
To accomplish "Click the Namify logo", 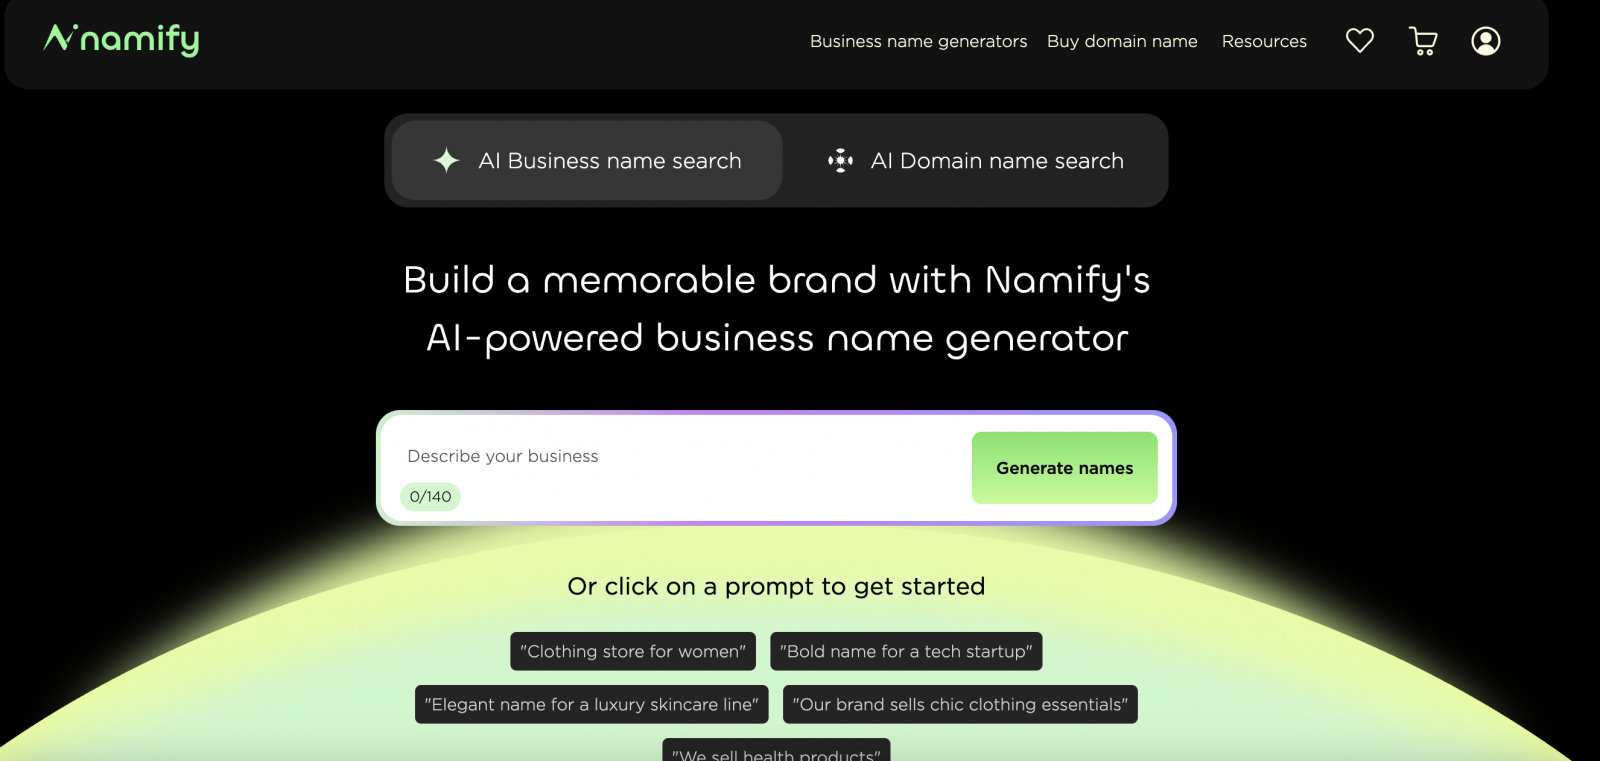I will coord(121,40).
